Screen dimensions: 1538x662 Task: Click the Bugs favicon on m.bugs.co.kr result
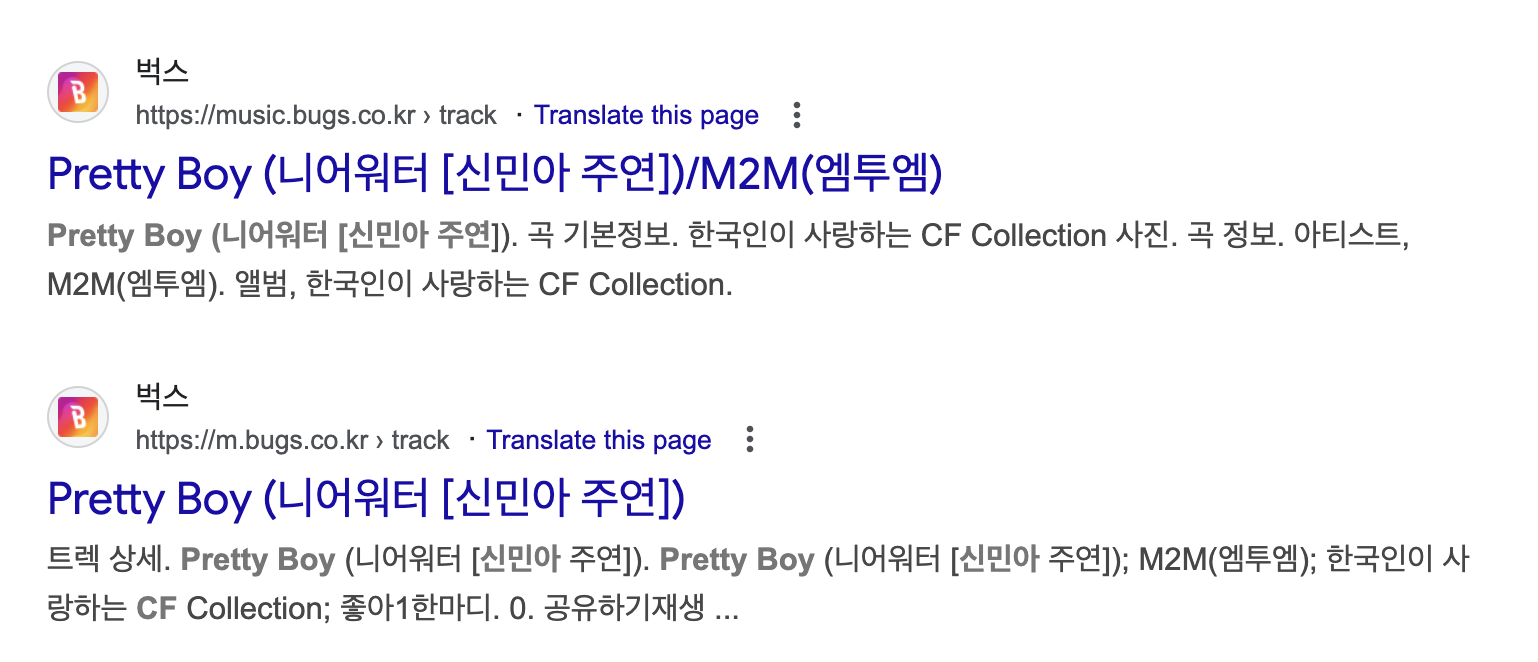(x=78, y=417)
